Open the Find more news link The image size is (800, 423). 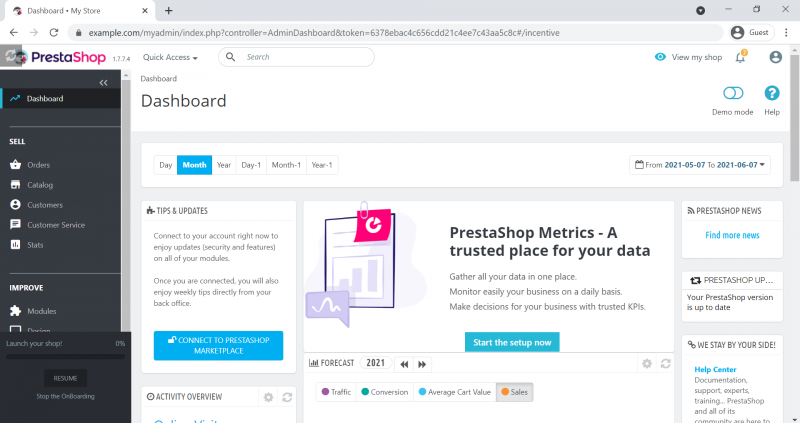(732, 235)
